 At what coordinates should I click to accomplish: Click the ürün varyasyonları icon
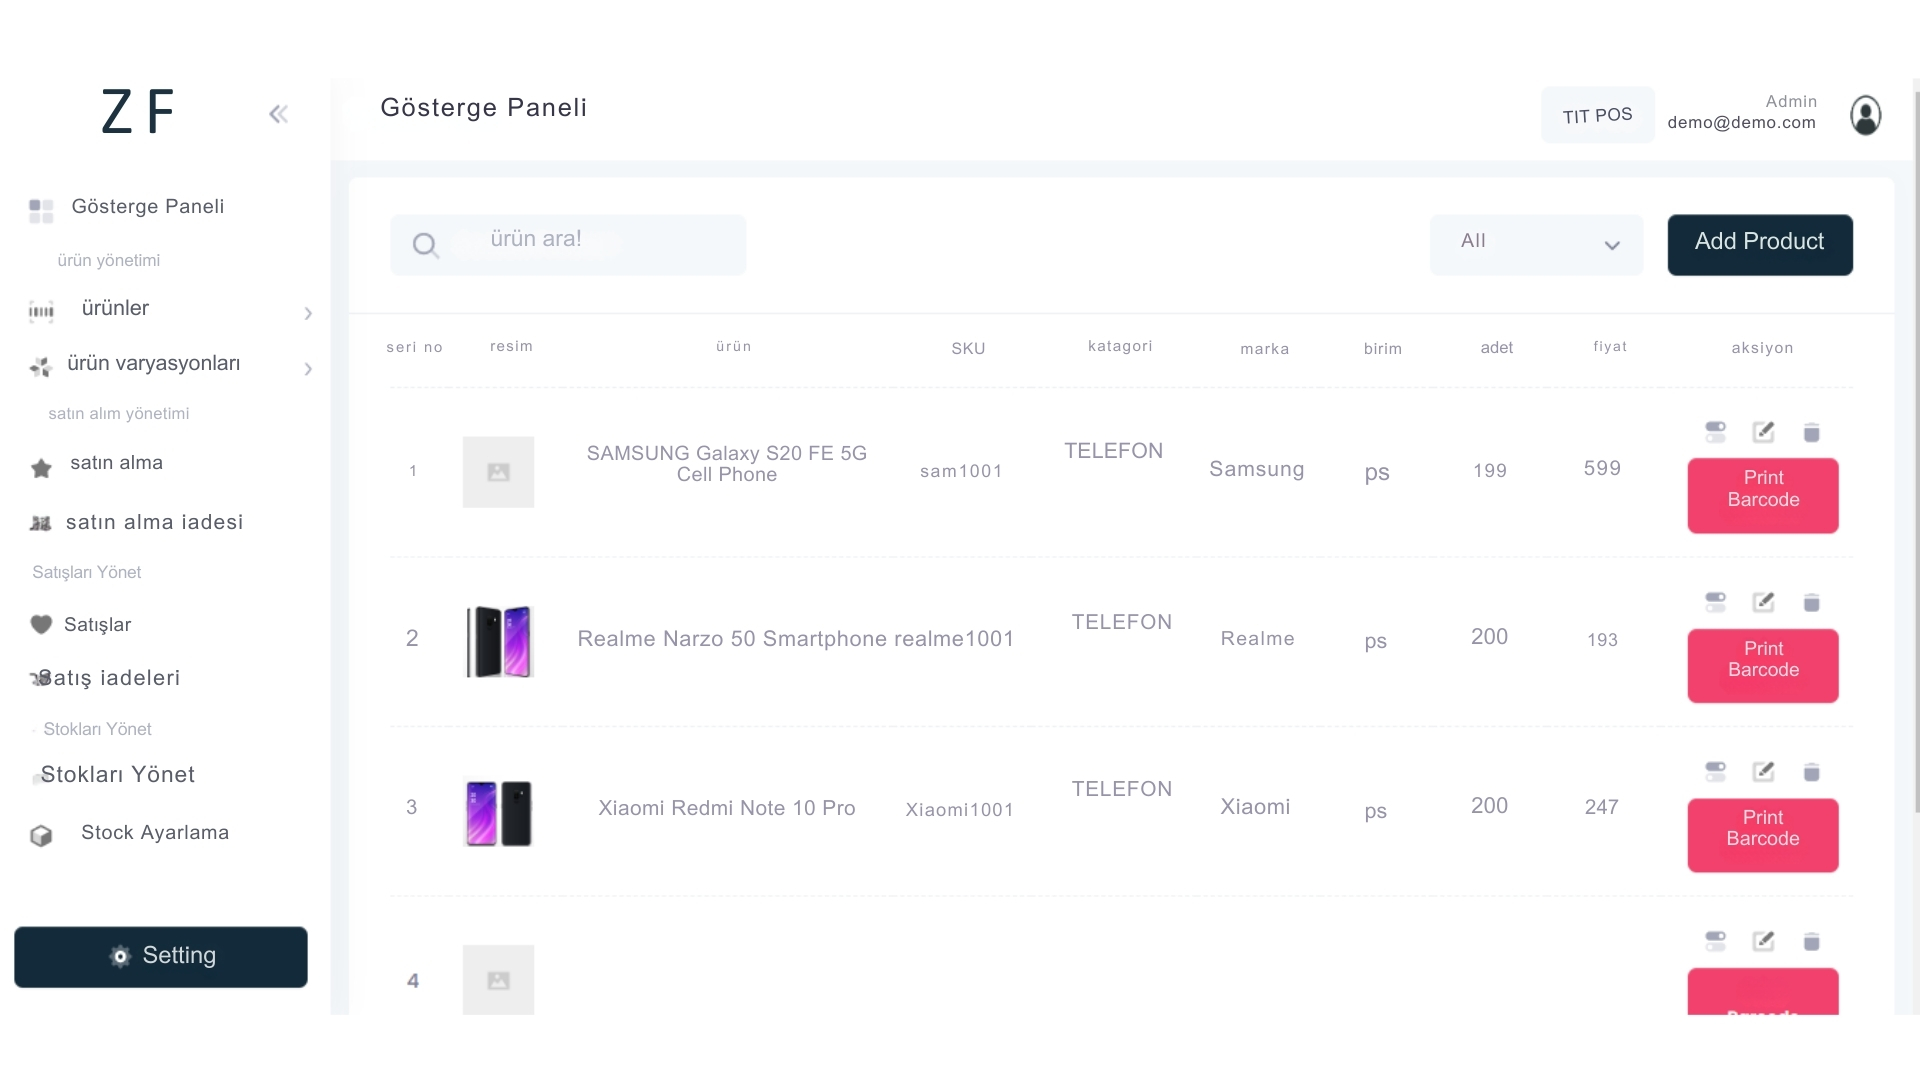41,367
